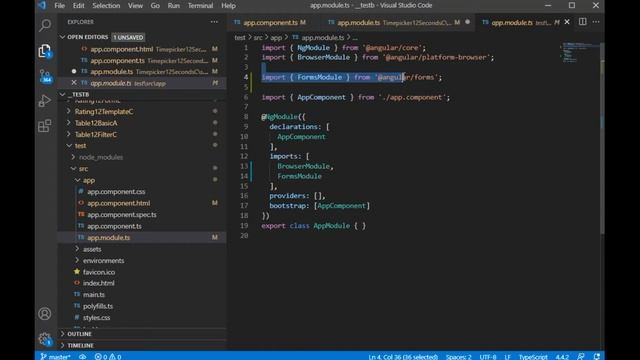
Task: Open Explorer views and more actions
Action: coord(214,22)
